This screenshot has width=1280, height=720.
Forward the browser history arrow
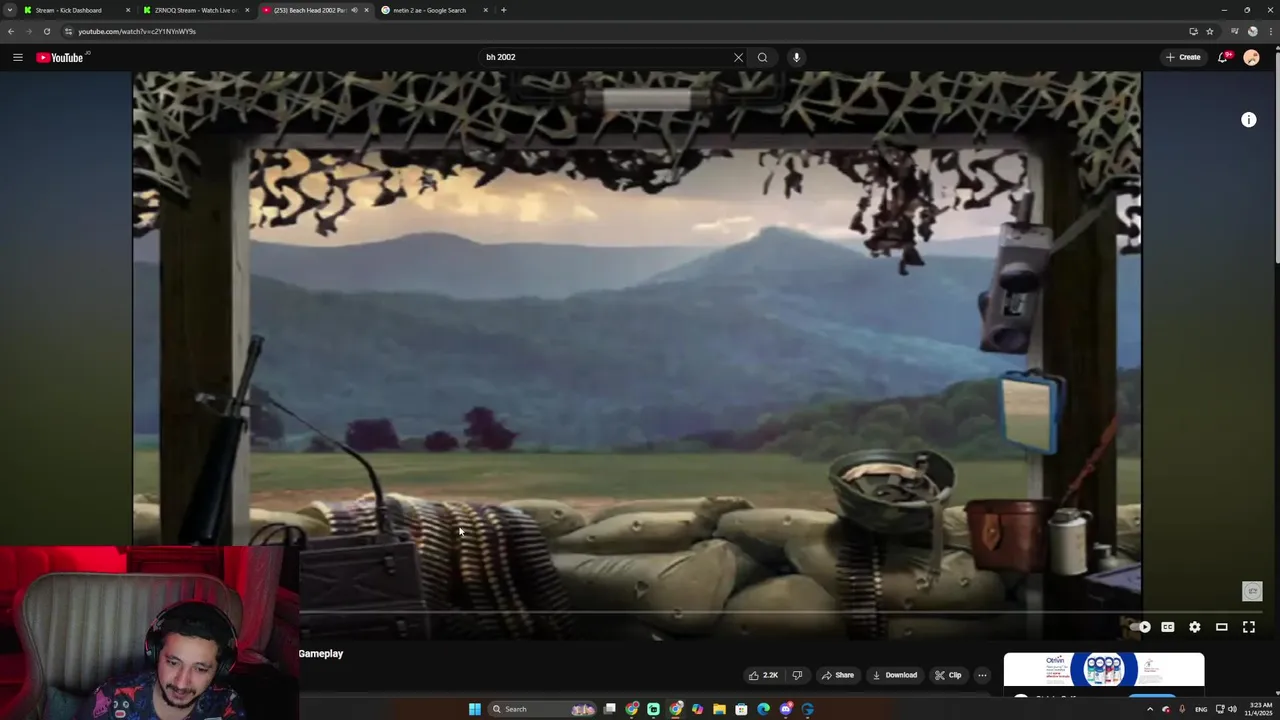click(x=28, y=31)
